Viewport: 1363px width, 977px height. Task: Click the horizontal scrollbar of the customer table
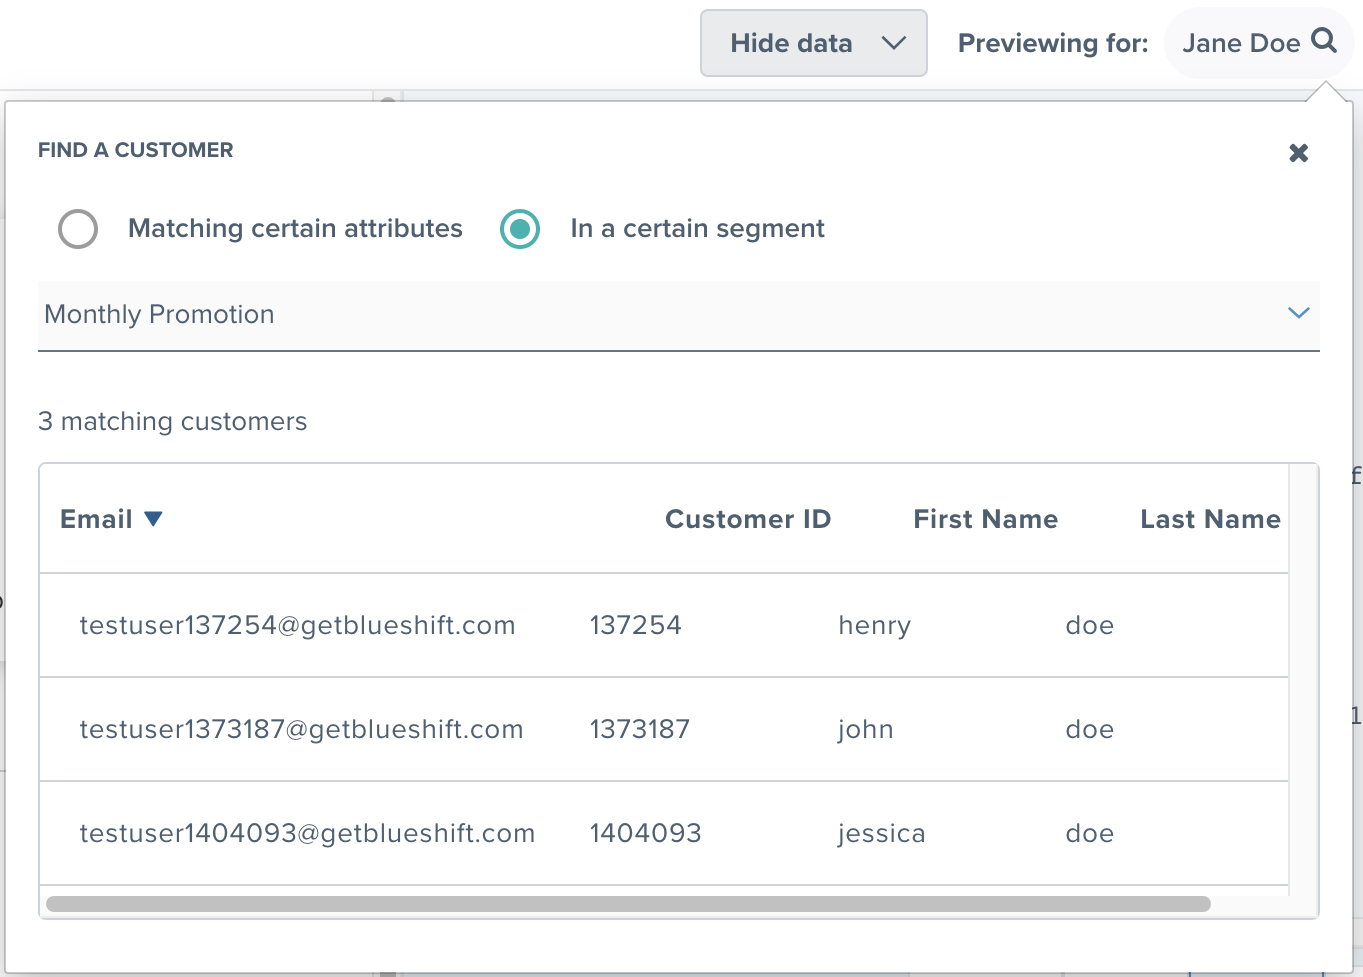628,904
